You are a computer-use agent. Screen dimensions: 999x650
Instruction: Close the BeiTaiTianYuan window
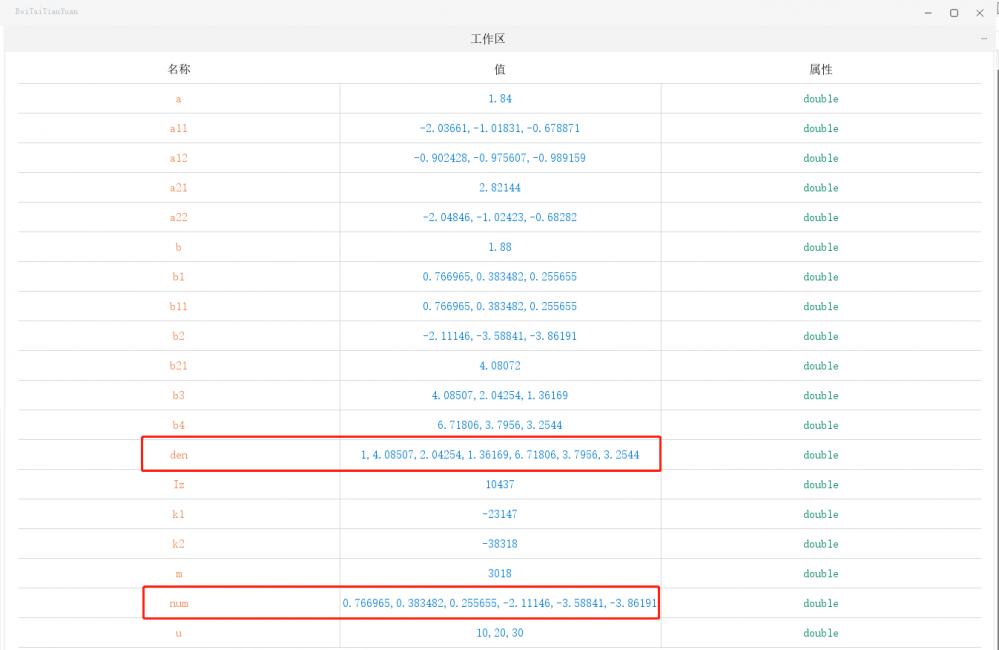(980, 12)
